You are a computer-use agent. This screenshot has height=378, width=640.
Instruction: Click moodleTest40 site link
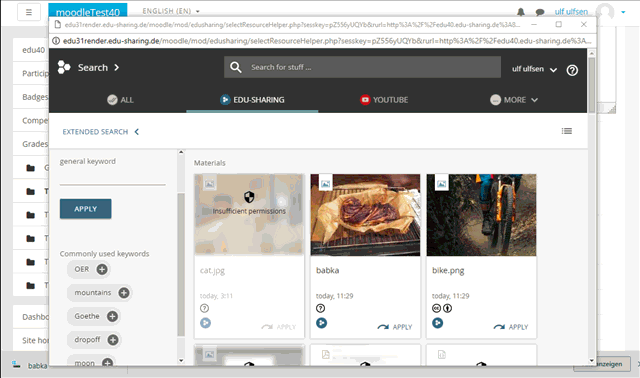tap(88, 12)
